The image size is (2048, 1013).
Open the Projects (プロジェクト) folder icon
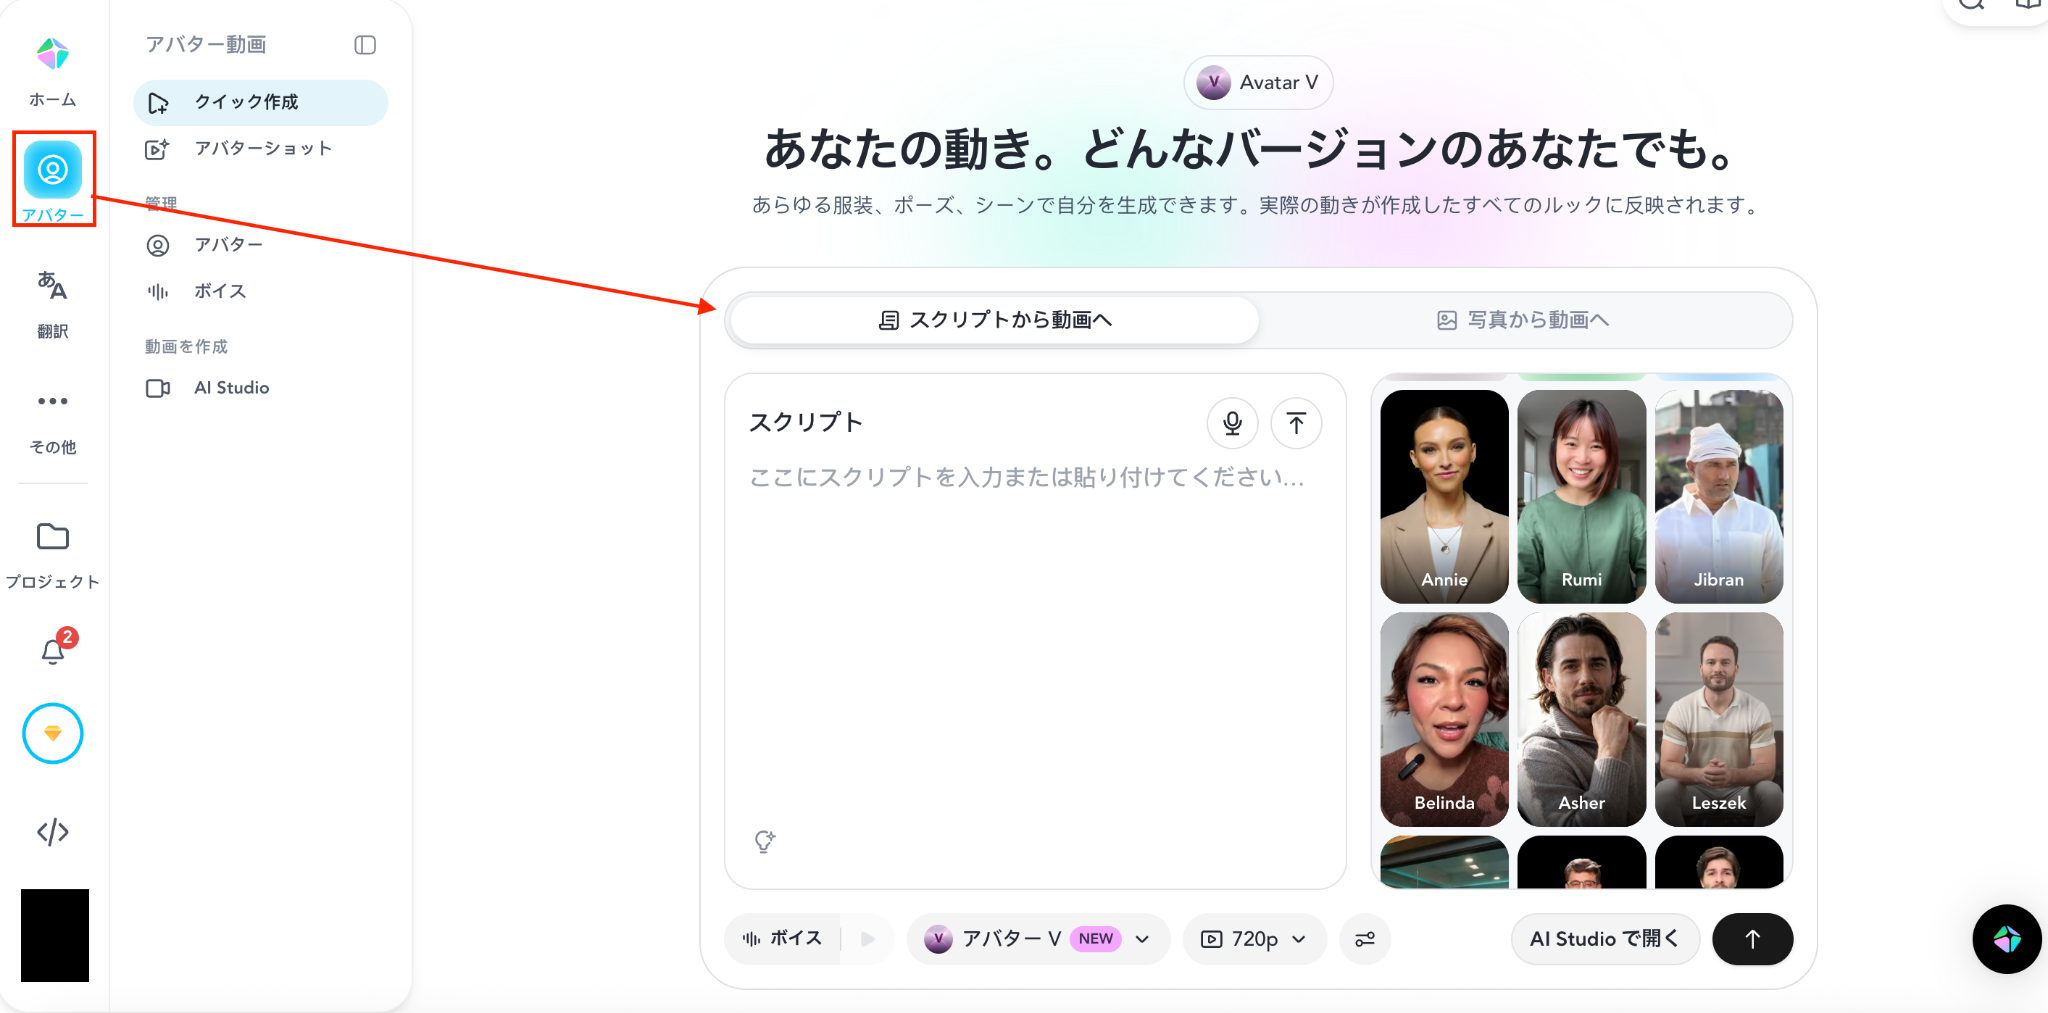coord(53,537)
